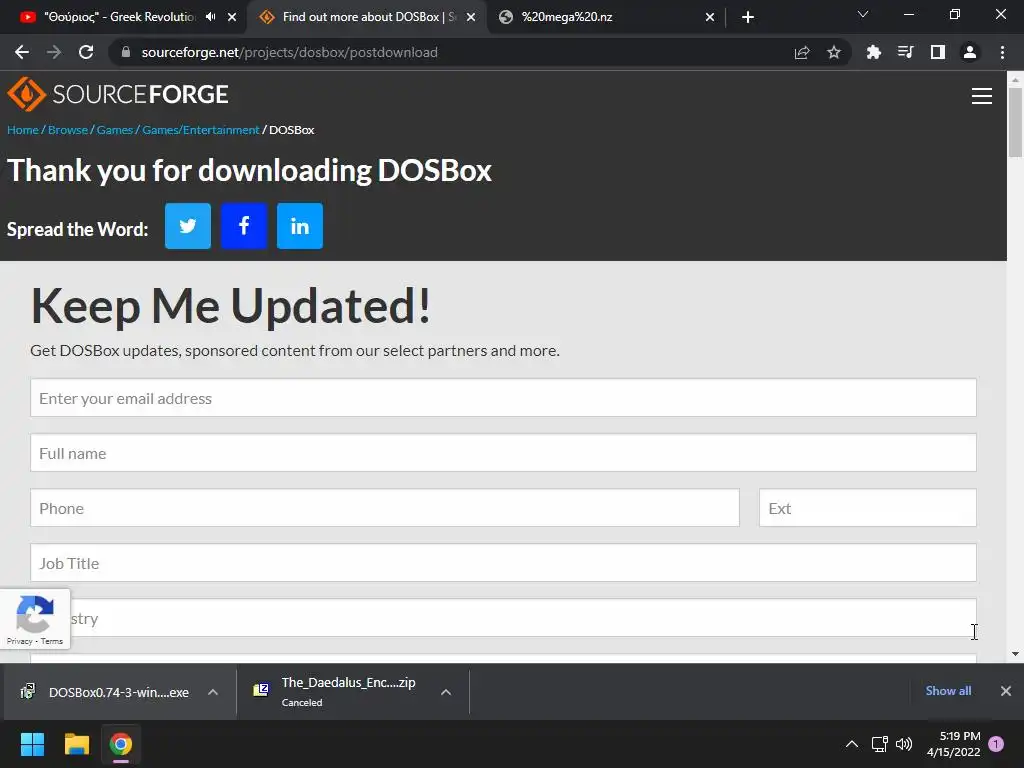Expand options for the DOSBox exe download
This screenshot has height=768, width=1024.
pos(213,692)
